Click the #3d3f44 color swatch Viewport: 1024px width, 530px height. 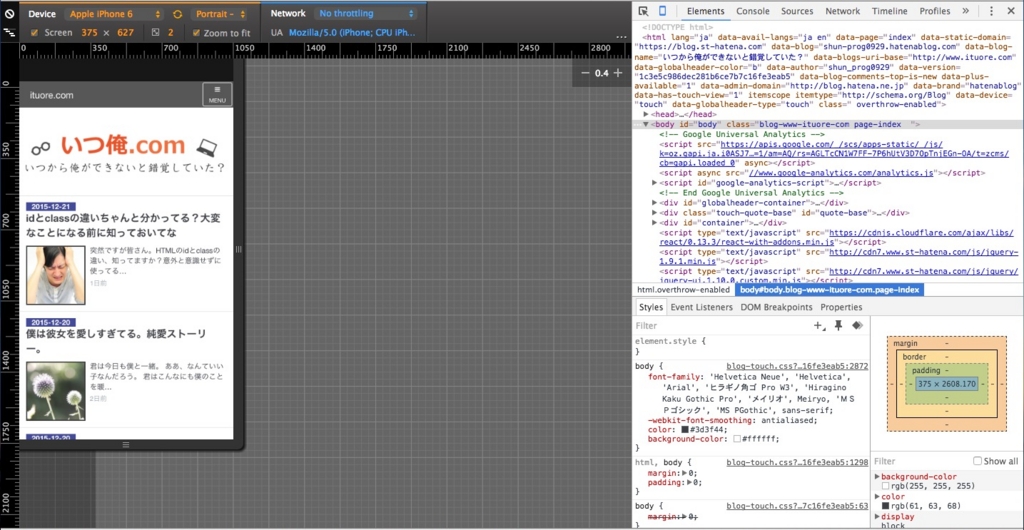click(x=684, y=429)
